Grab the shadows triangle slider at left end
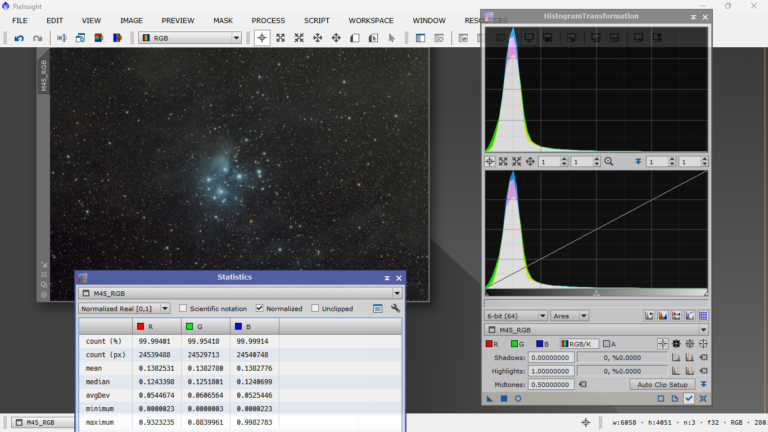The image size is (768, 432). point(487,293)
